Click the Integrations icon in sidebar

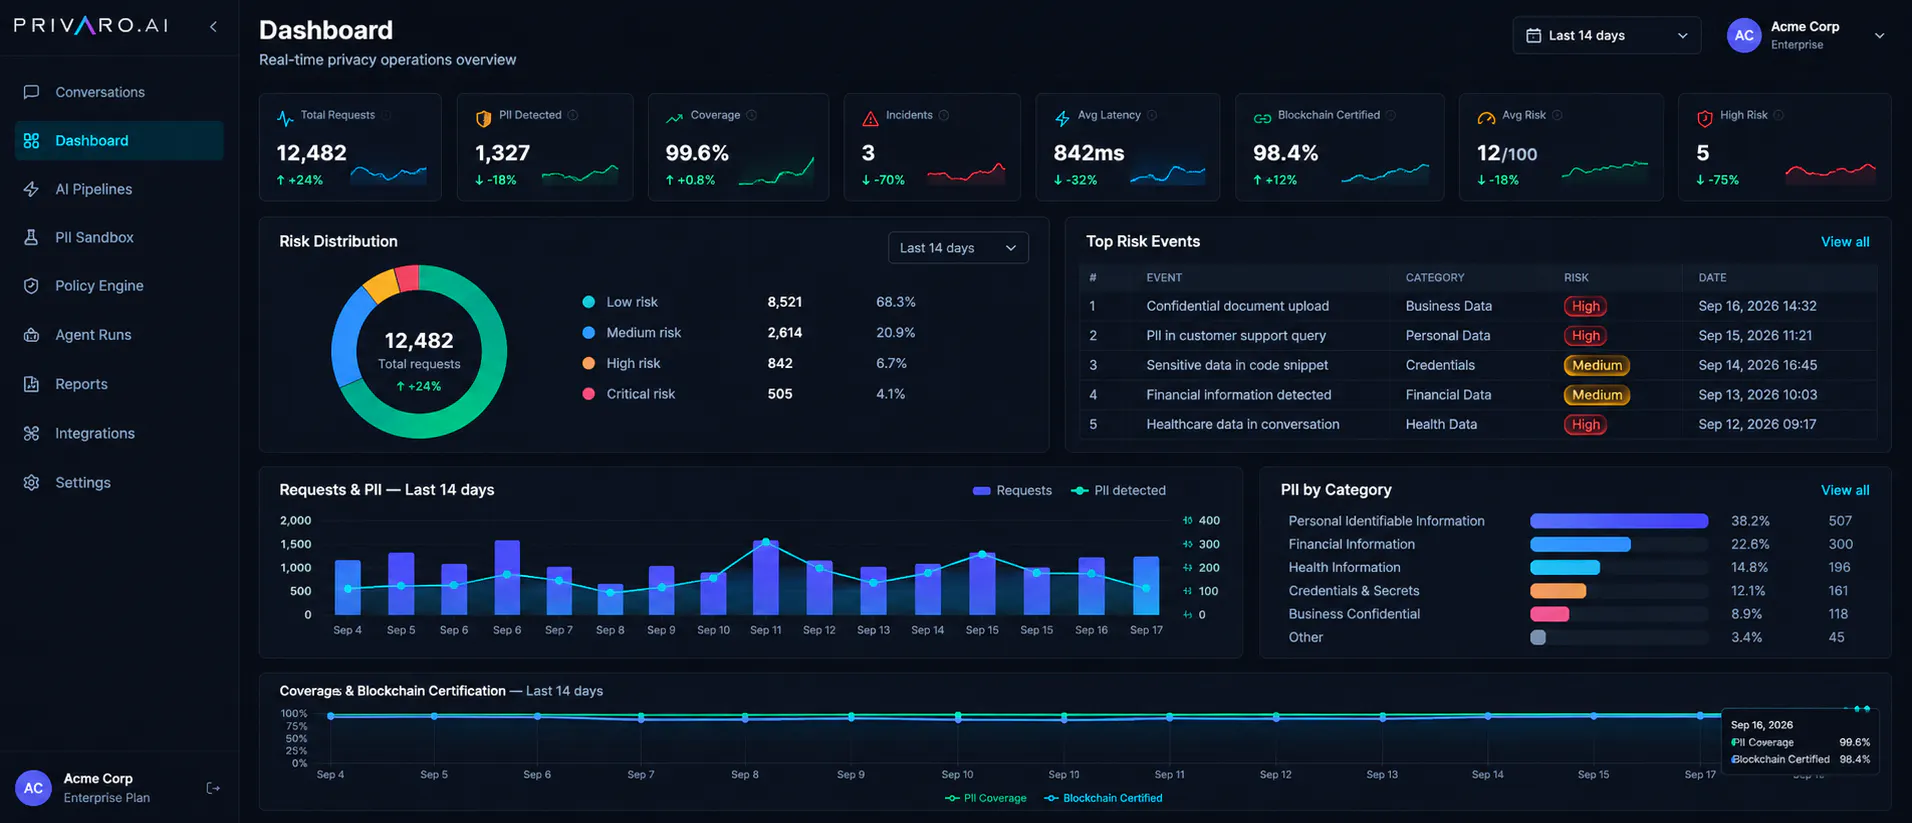point(31,433)
